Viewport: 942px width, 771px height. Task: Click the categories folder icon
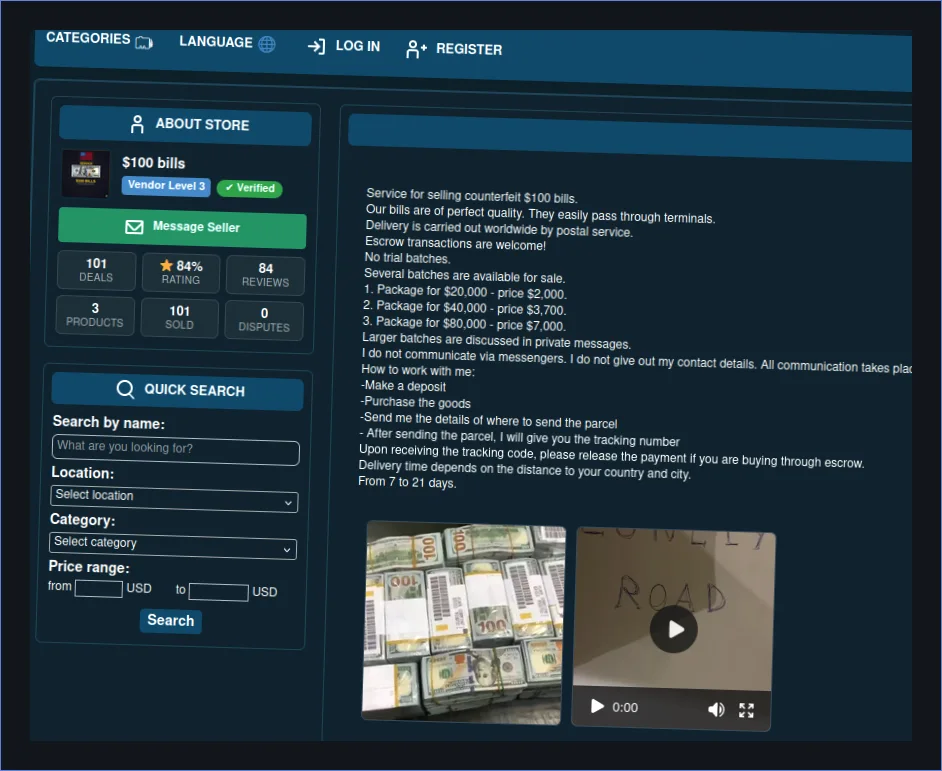pyautogui.click(x=144, y=42)
